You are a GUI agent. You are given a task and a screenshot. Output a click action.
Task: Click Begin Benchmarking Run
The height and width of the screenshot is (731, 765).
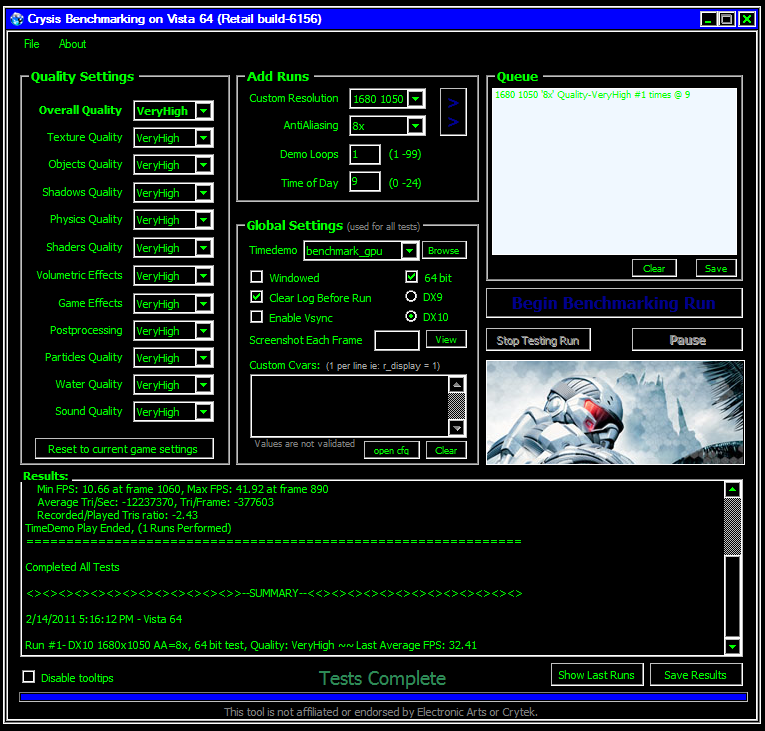tap(614, 303)
